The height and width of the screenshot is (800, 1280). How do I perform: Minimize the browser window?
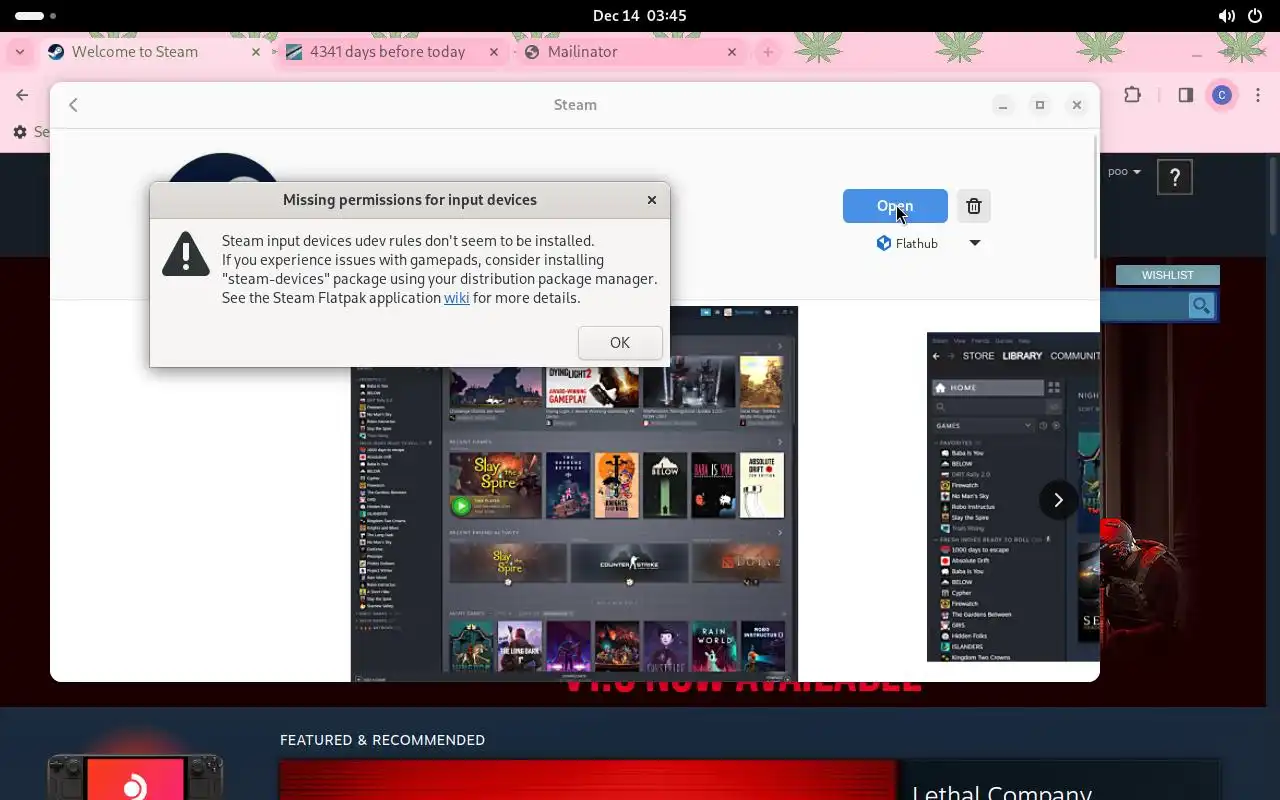(1197, 54)
